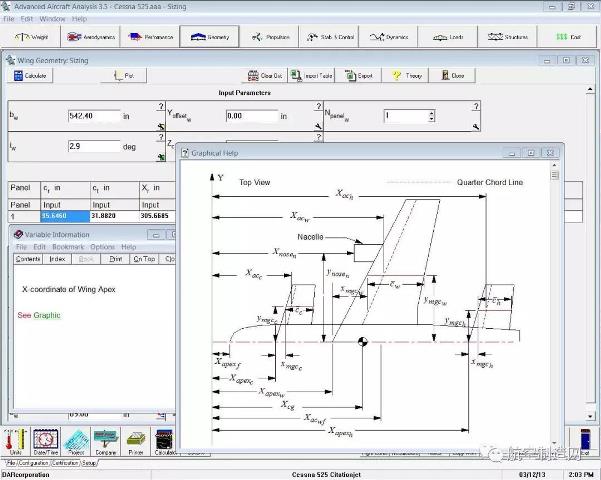Open the main Window menu
Image resolution: width=601 pixels, height=480 pixels.
coord(53,19)
